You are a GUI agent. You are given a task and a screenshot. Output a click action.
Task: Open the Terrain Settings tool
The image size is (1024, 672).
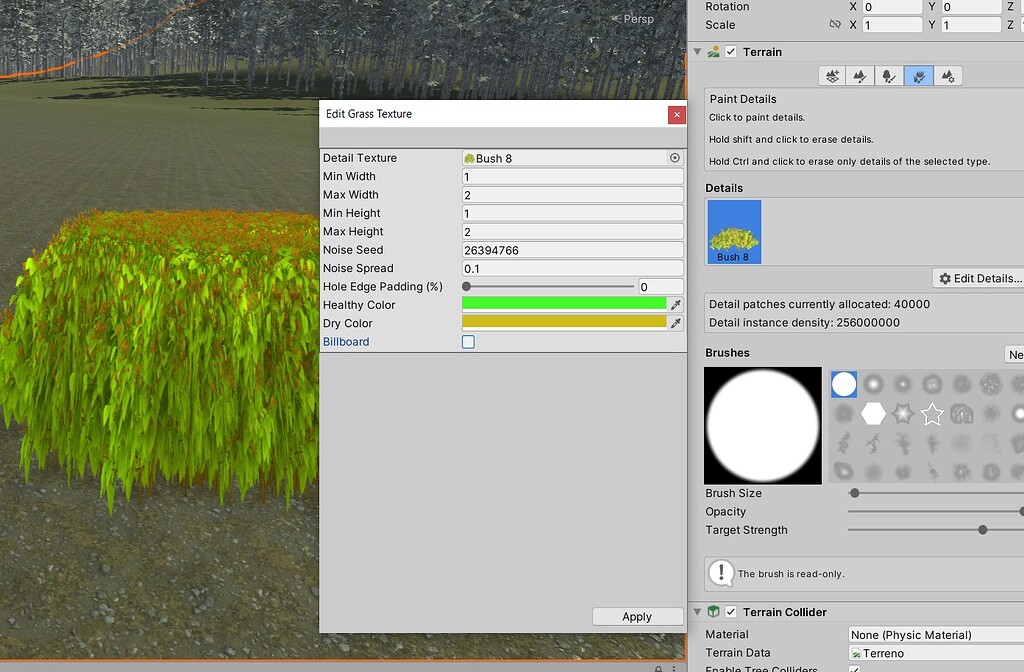pos(948,75)
